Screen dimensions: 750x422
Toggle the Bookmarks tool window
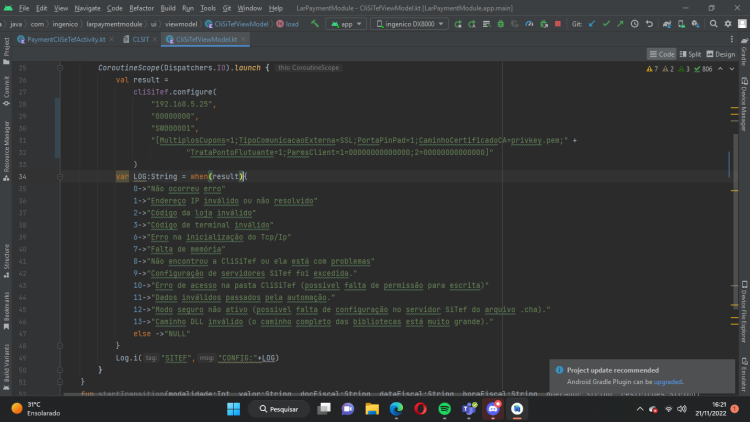(6, 311)
